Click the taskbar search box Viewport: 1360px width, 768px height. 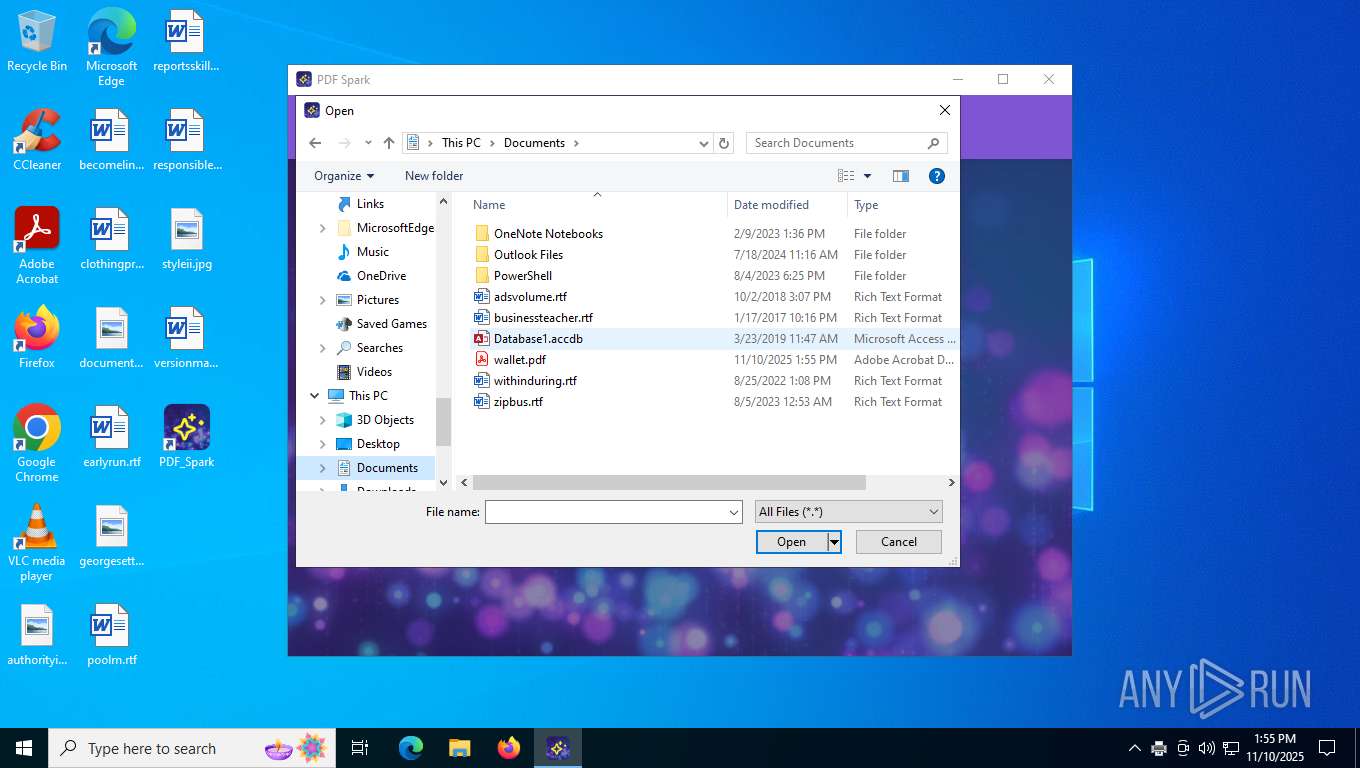tap(190, 748)
